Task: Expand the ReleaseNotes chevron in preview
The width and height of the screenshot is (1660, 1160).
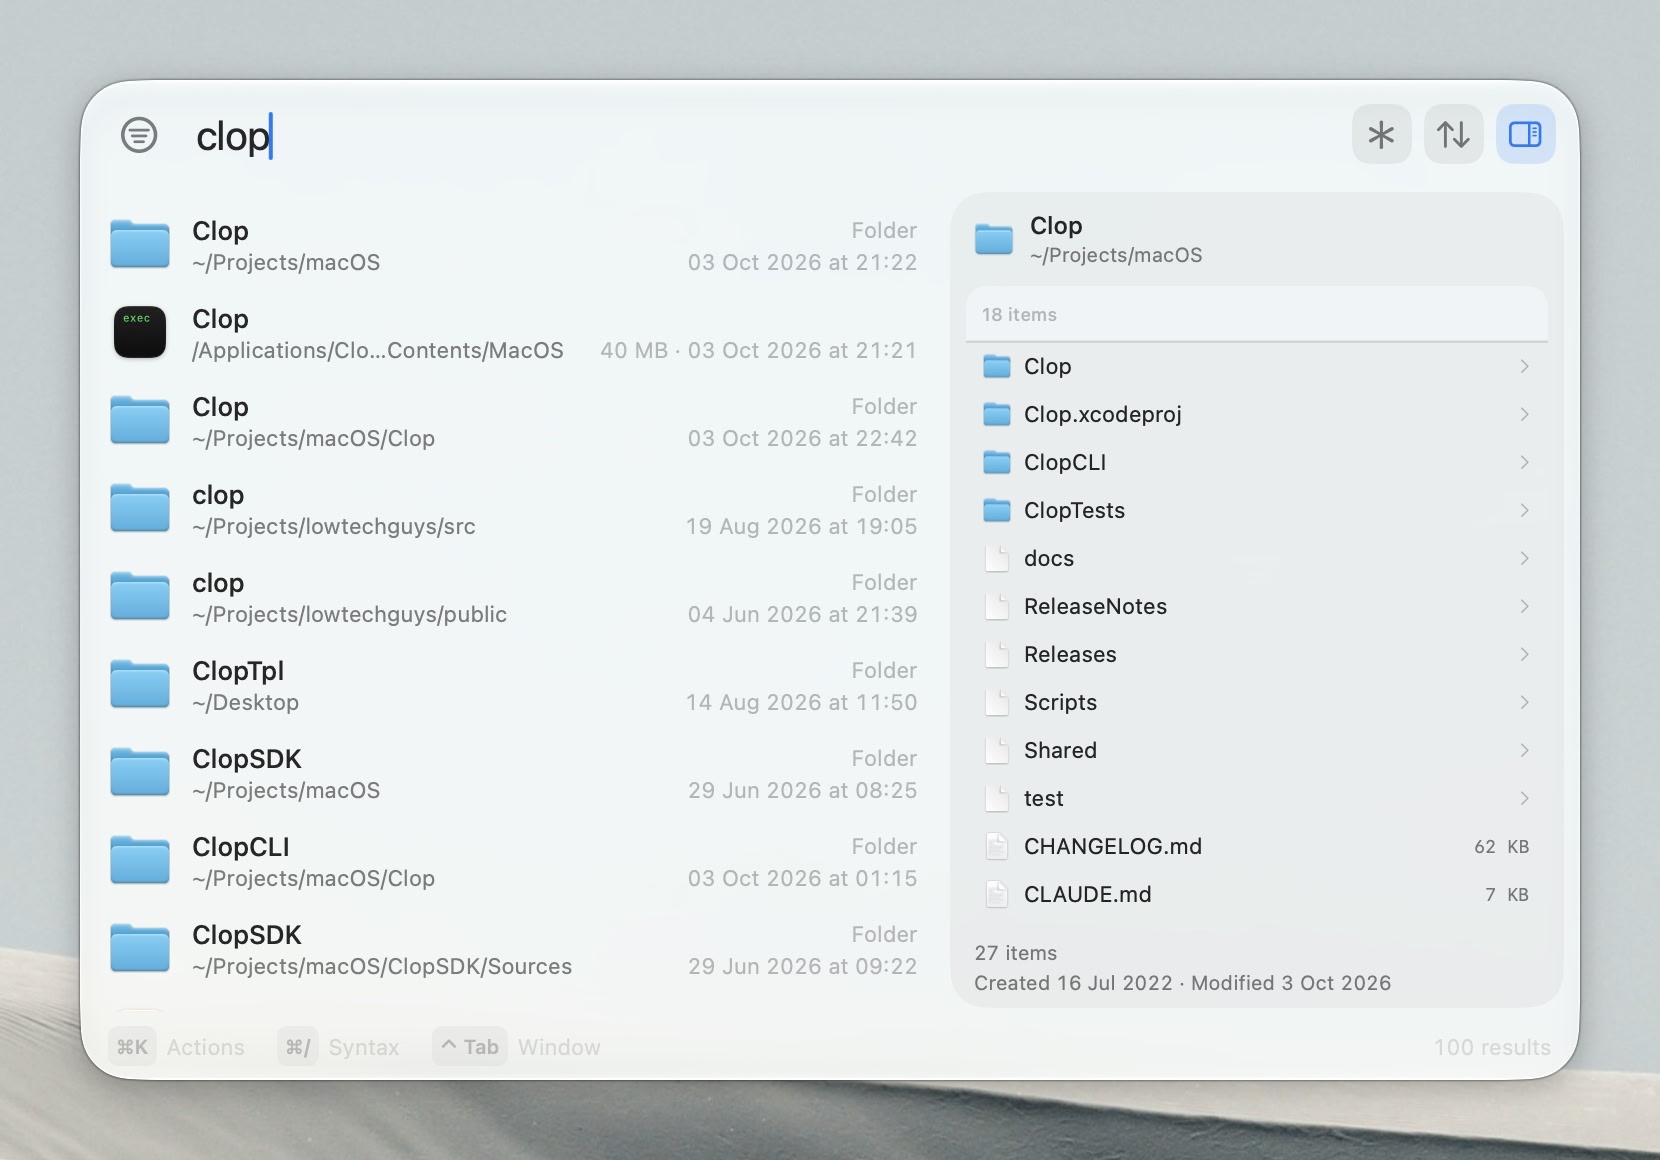Action: (x=1524, y=606)
